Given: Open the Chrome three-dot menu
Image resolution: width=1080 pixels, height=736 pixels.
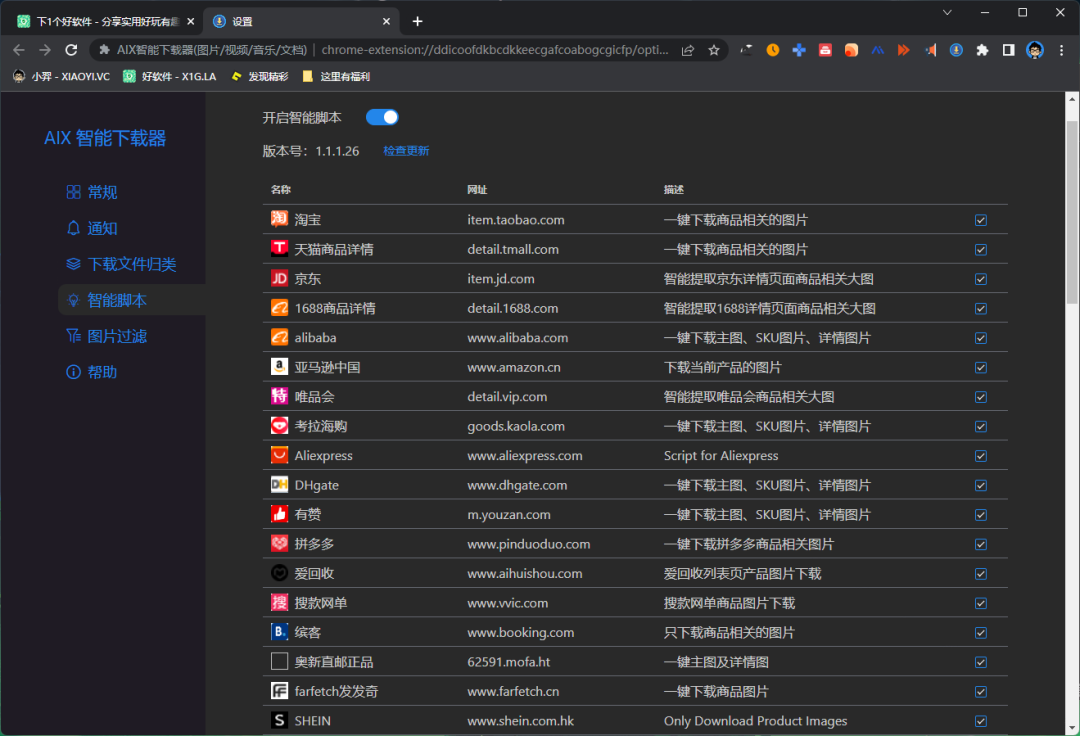Looking at the screenshot, I should [x=1061, y=50].
